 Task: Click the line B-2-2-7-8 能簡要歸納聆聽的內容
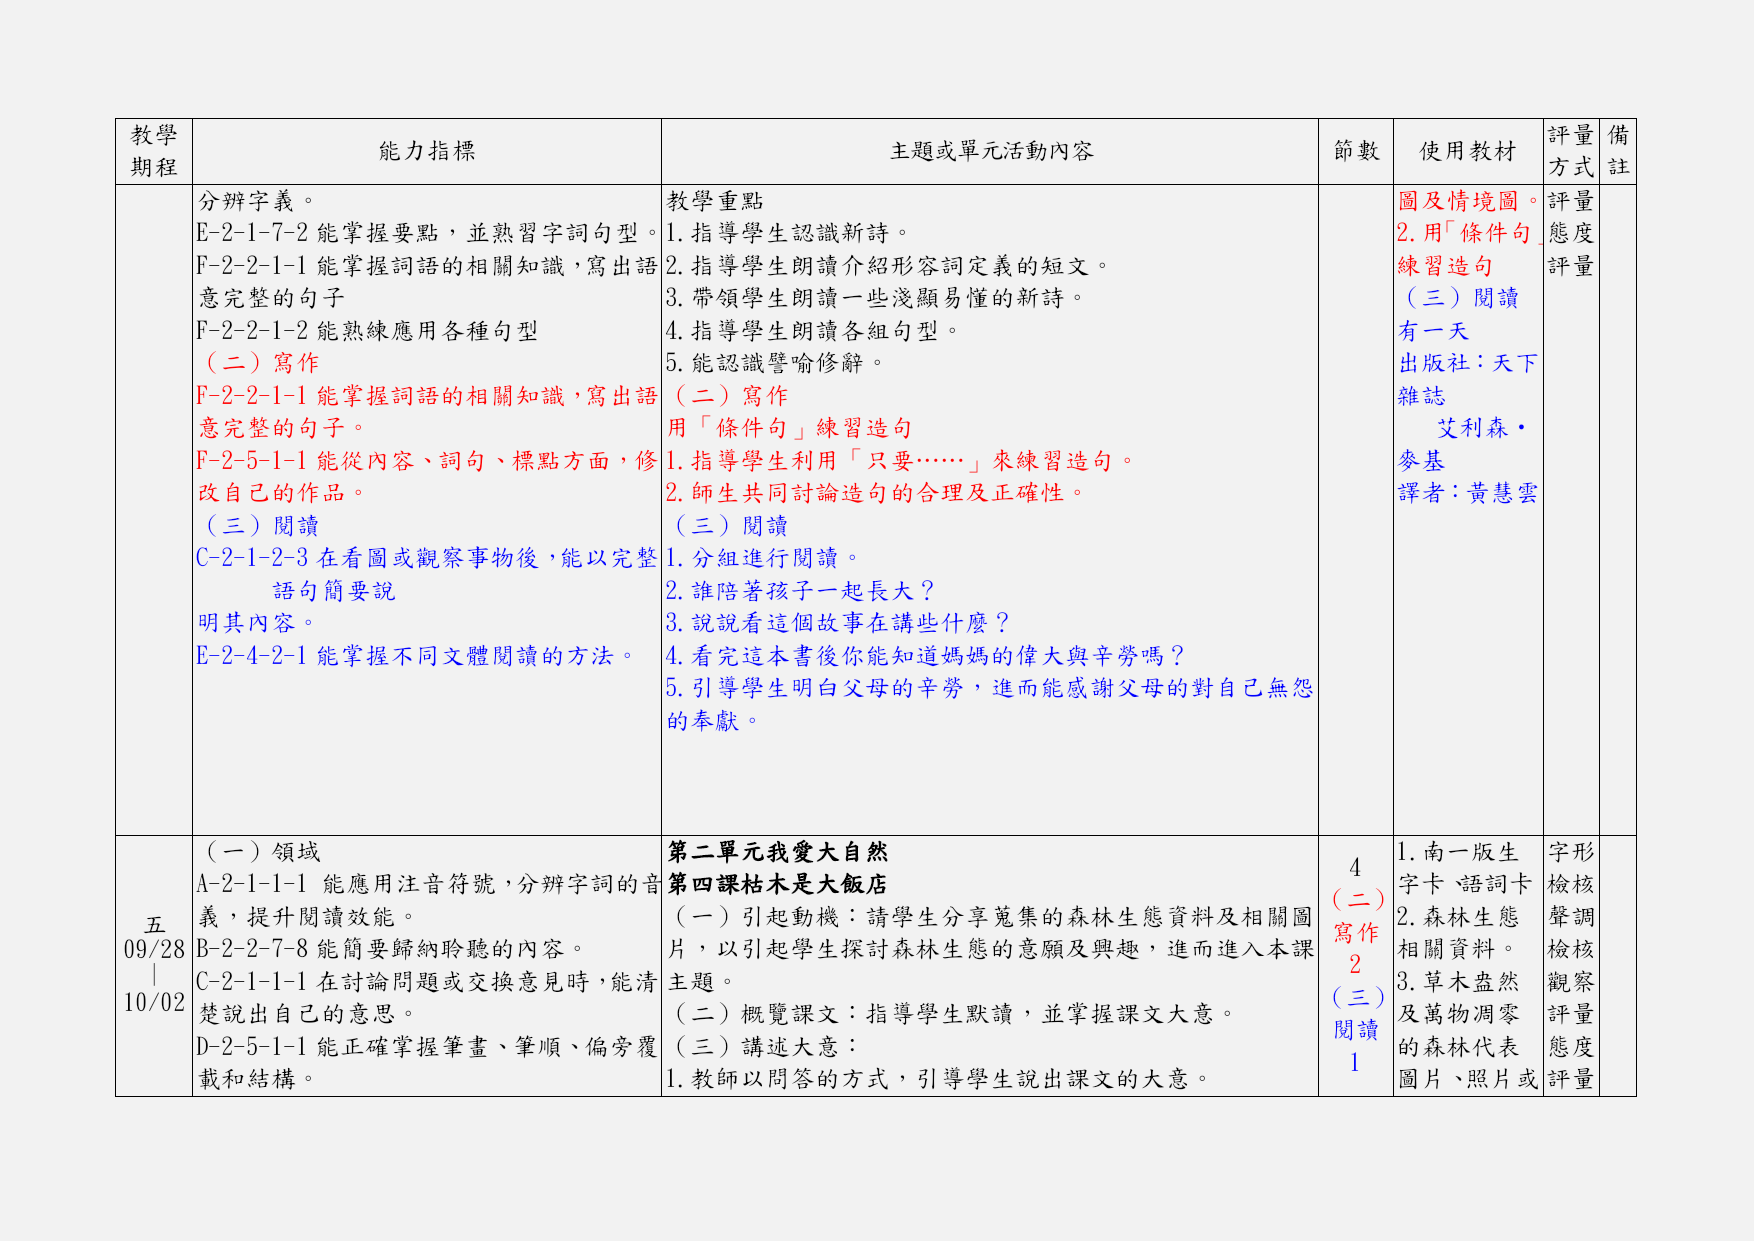392,949
